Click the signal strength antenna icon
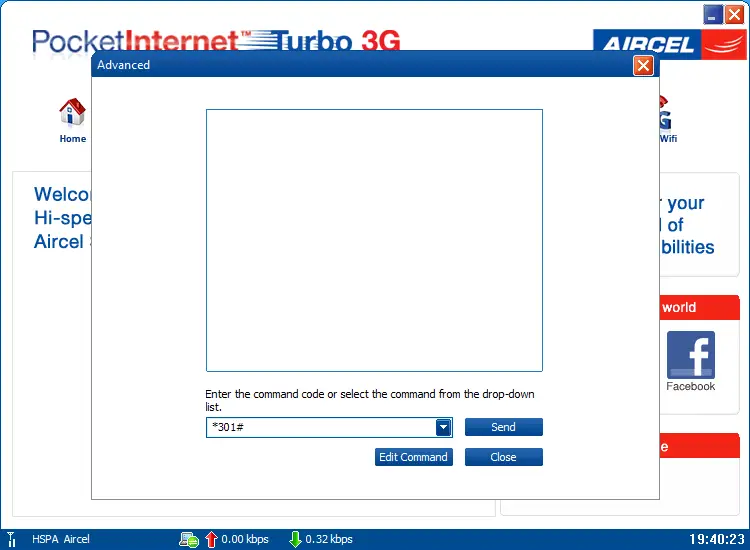This screenshot has width=750, height=550. (x=11, y=539)
